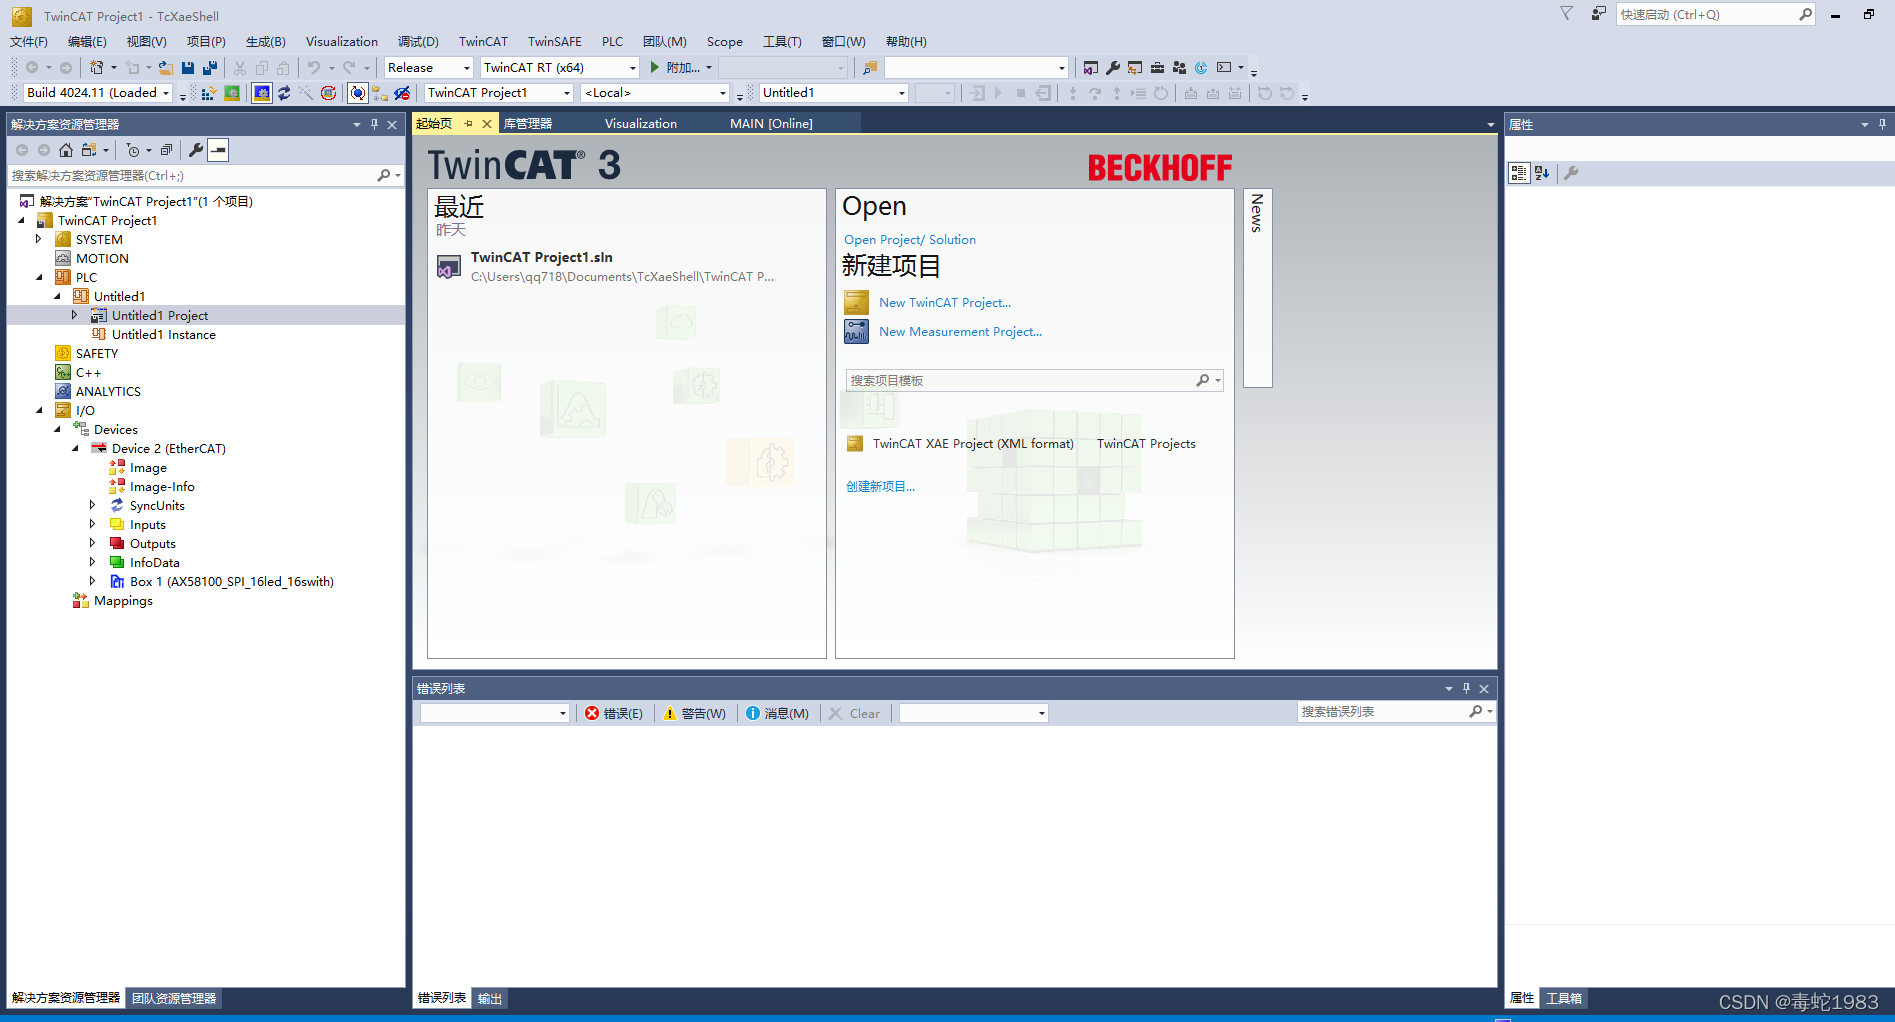Click the Reload Devices arrows icon
The width and height of the screenshot is (1895, 1022).
tap(284, 93)
